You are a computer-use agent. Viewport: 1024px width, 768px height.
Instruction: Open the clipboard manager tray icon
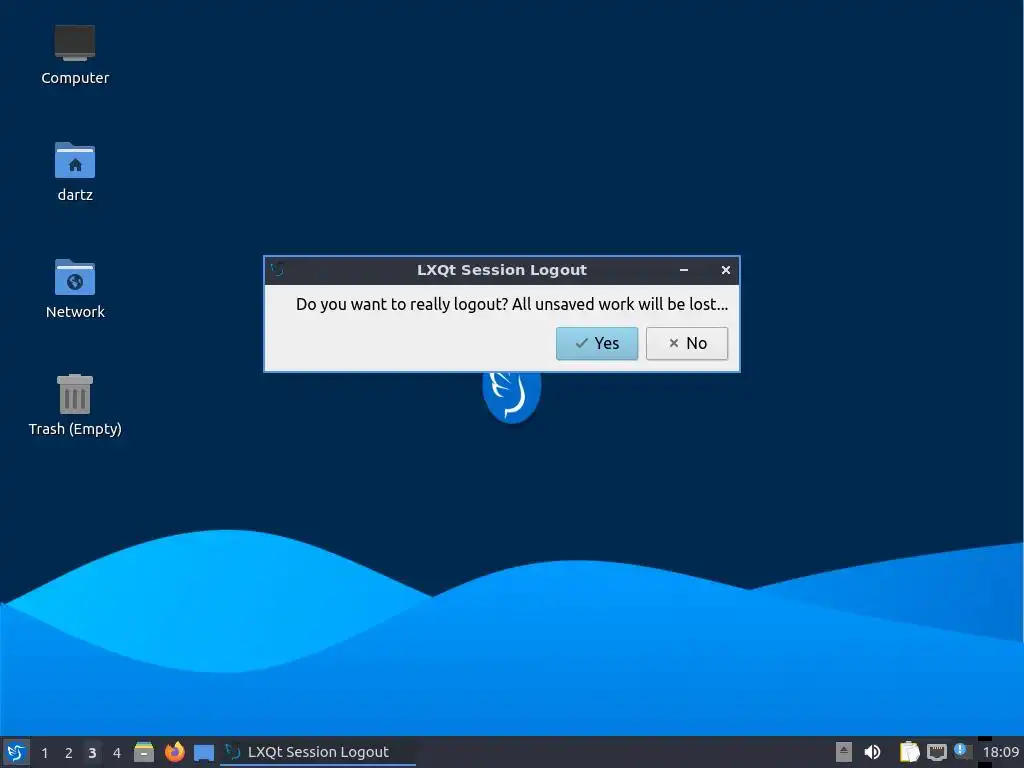909,752
